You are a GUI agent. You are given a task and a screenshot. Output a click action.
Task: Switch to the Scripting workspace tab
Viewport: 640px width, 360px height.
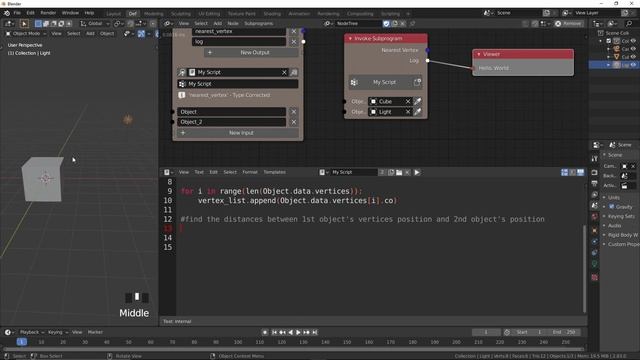tap(390, 13)
